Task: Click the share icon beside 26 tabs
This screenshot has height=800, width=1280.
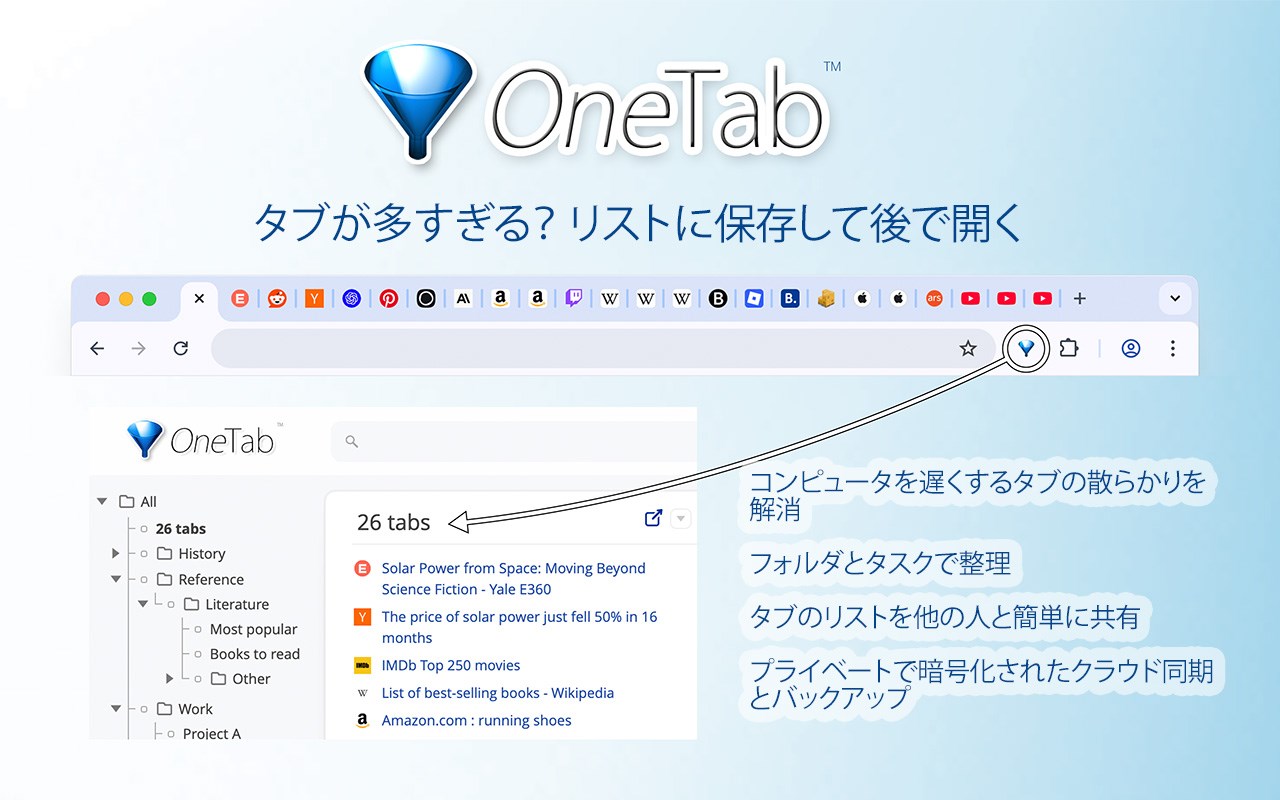Action: 653,518
